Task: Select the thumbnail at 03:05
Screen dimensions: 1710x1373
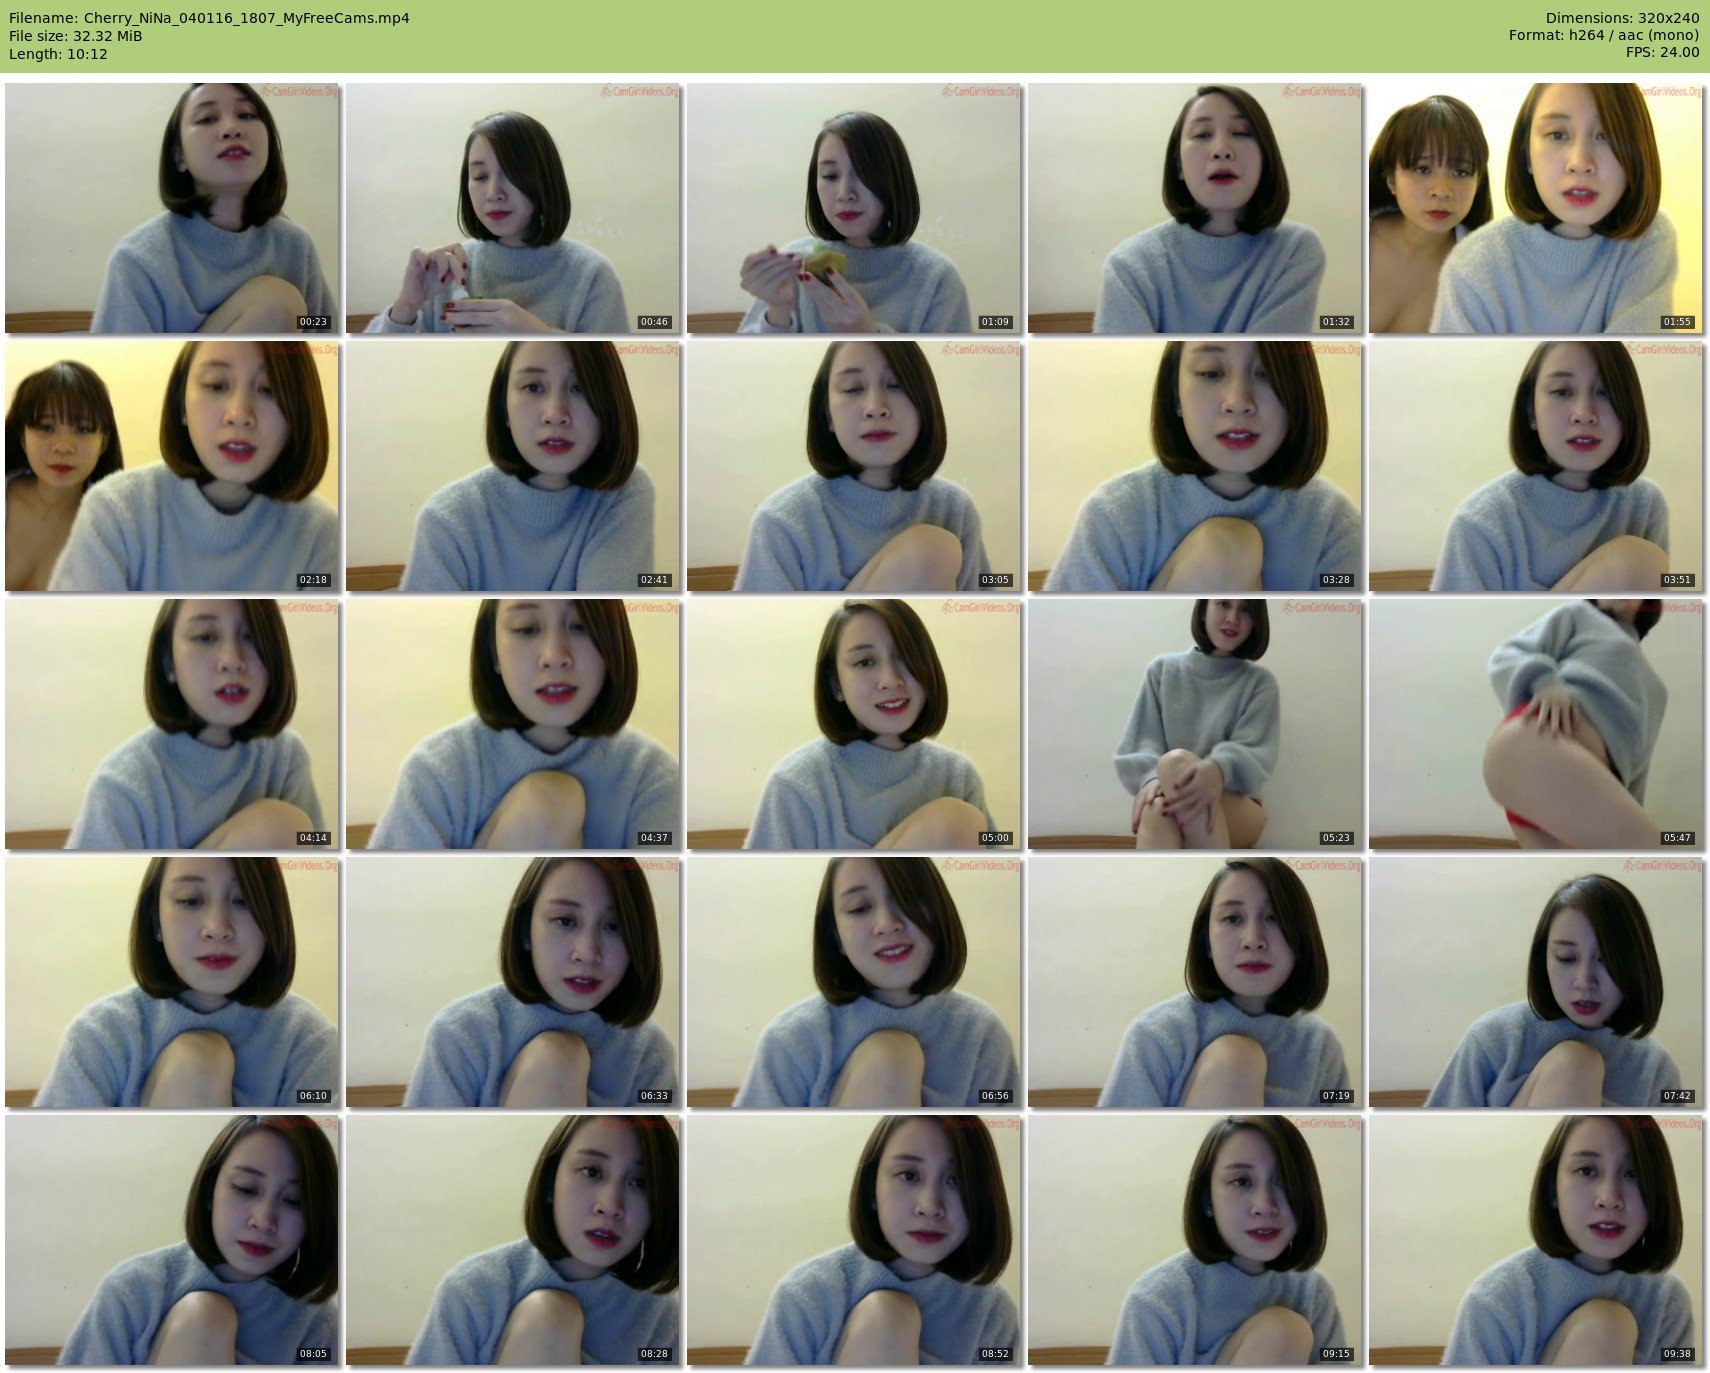Action: pos(854,466)
